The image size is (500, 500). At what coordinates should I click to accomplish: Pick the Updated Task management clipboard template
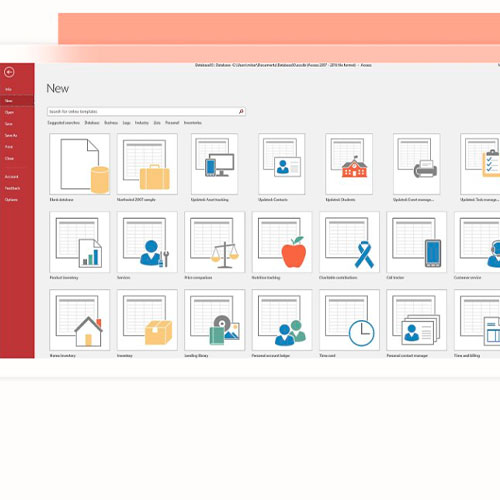tap(480, 164)
